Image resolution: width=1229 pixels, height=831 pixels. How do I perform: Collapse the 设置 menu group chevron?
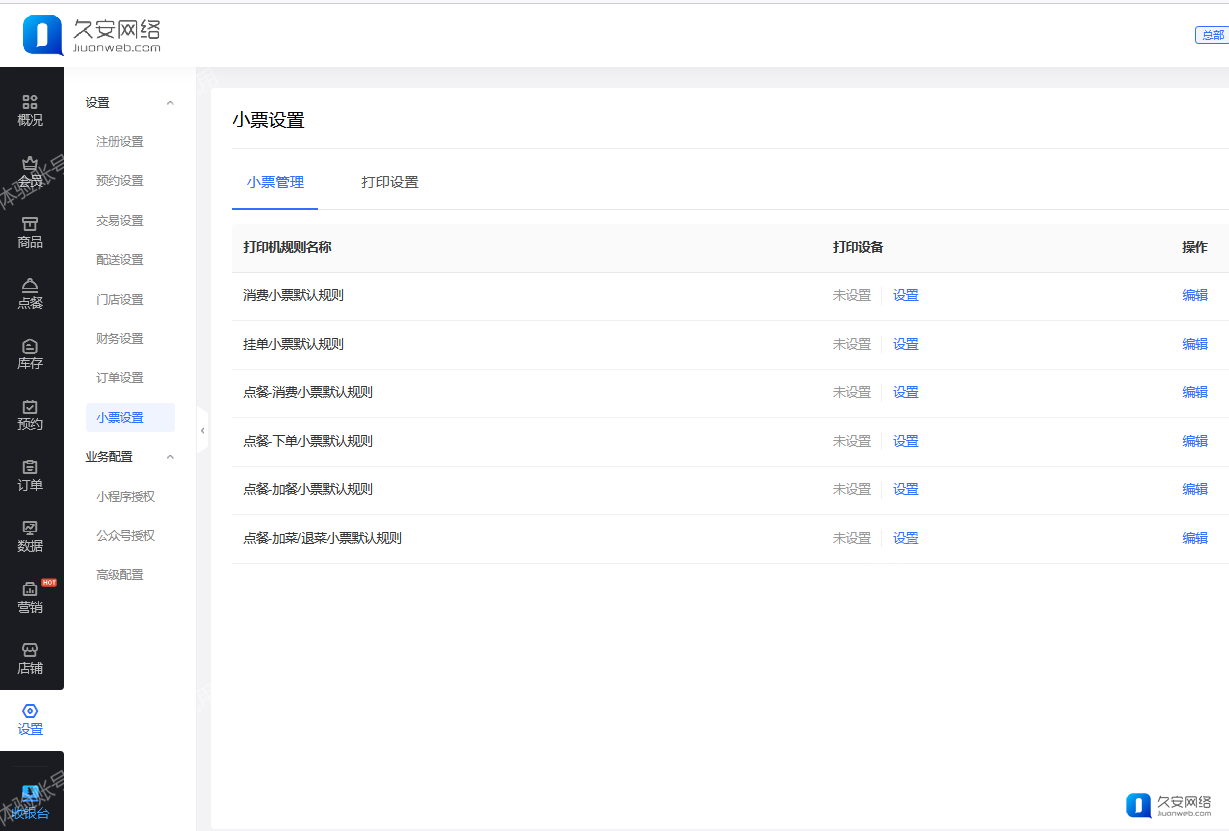click(170, 103)
